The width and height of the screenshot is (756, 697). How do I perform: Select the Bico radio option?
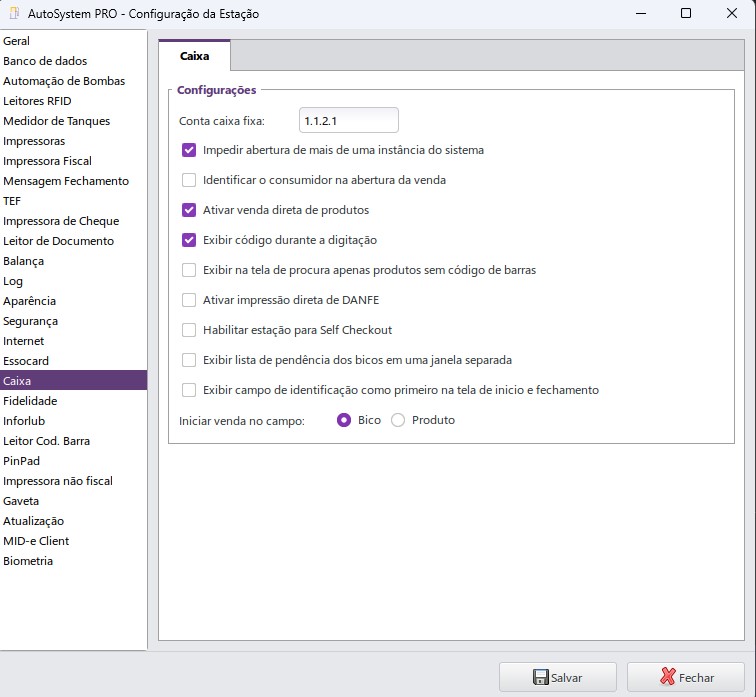[345, 420]
